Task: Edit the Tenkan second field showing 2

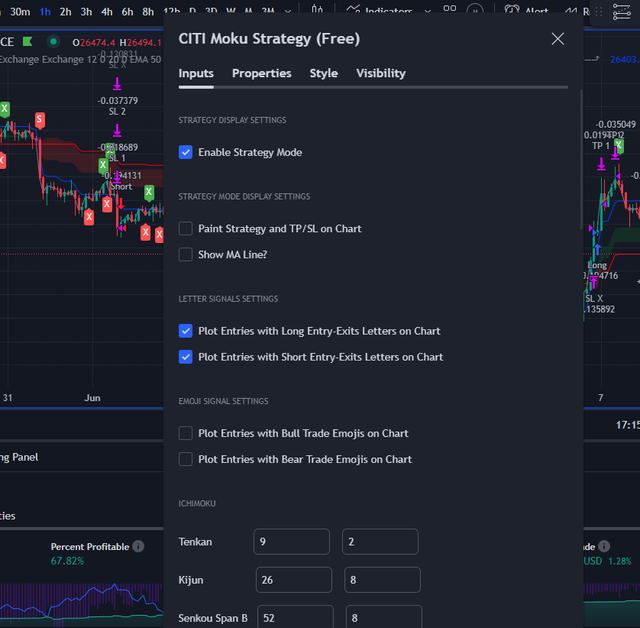Action: click(380, 541)
